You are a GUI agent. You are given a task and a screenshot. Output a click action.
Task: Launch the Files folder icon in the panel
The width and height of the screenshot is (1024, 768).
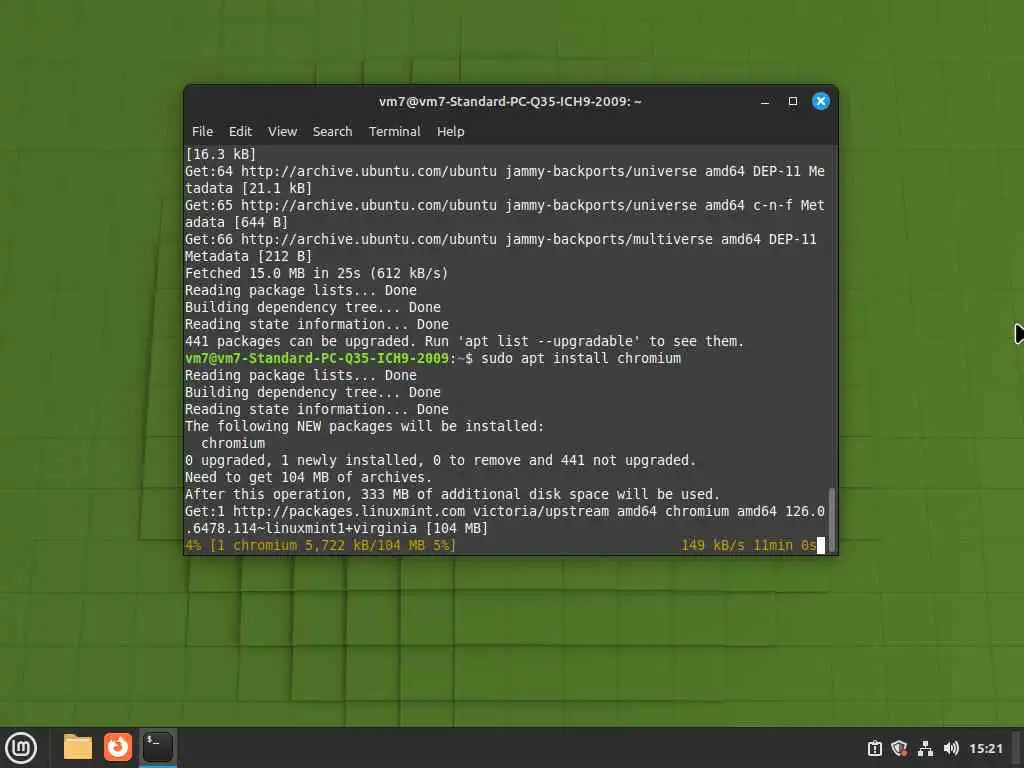coord(78,747)
